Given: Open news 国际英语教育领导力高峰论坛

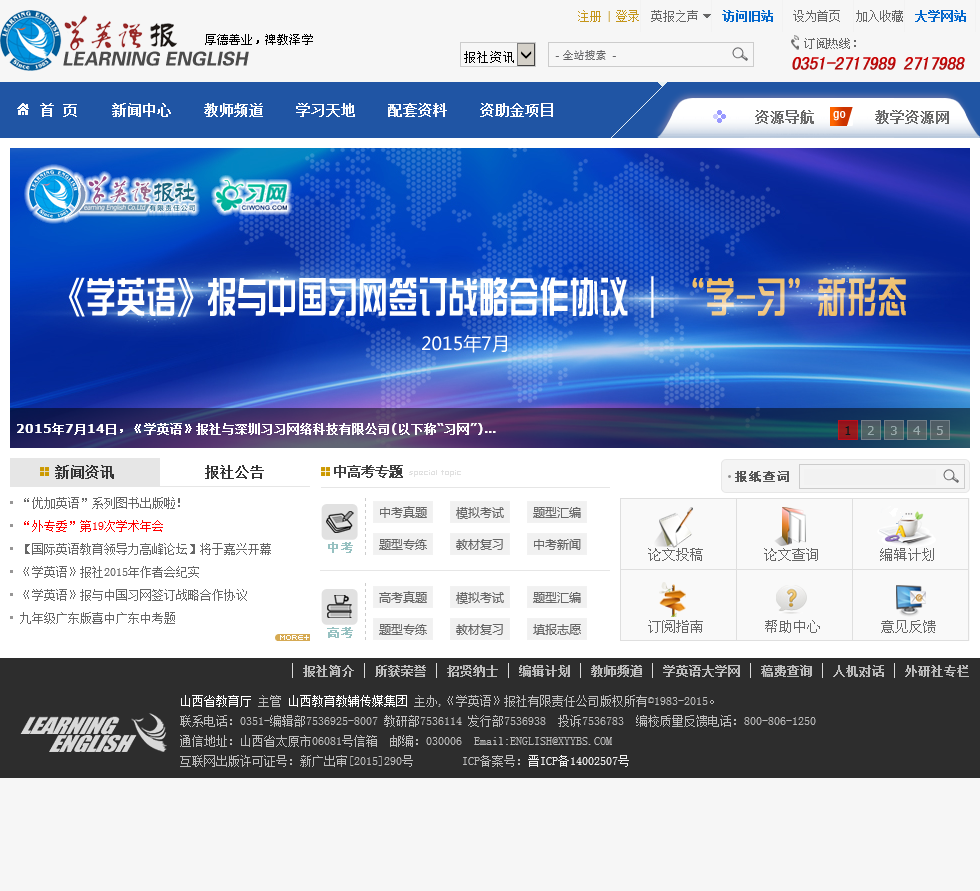Looking at the screenshot, I should 145,549.
